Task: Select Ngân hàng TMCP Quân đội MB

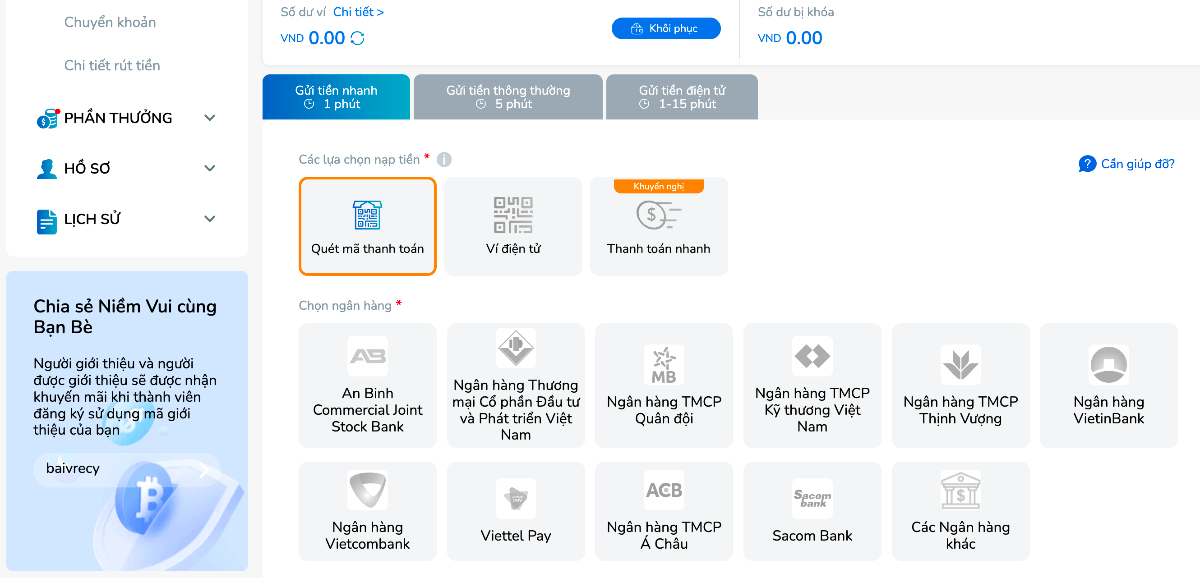Action: click(x=663, y=386)
